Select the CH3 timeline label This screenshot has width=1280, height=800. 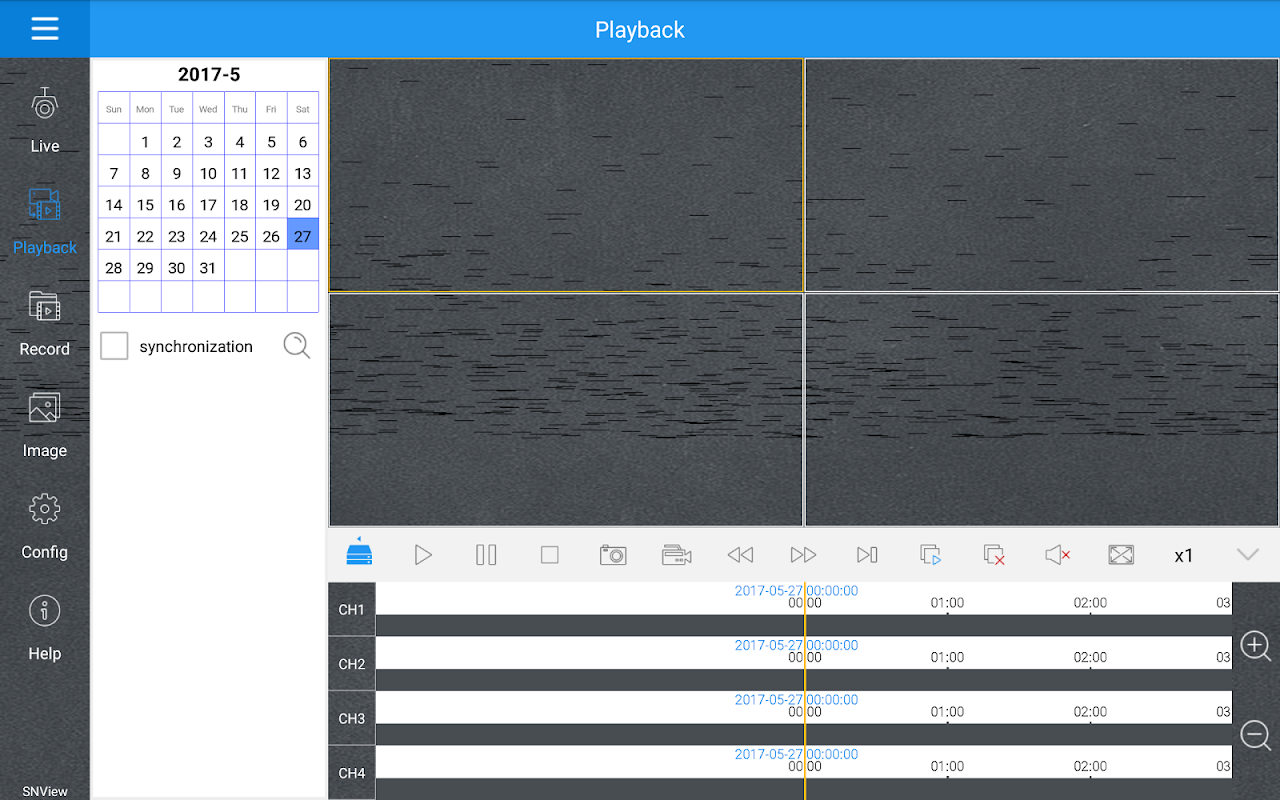[x=352, y=718]
